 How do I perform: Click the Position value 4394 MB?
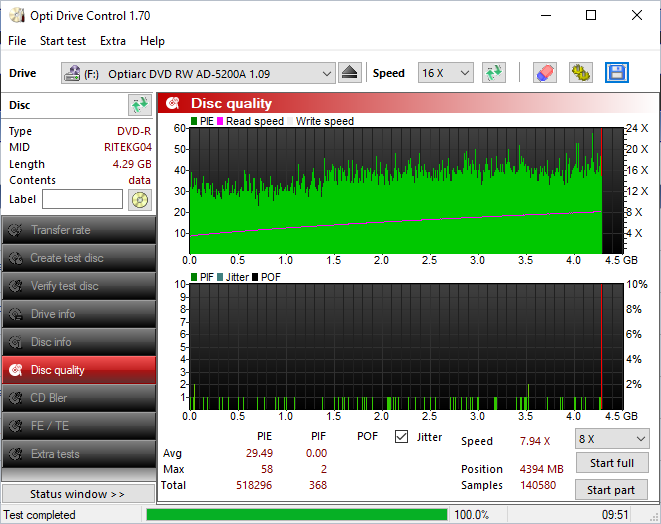coord(541,469)
